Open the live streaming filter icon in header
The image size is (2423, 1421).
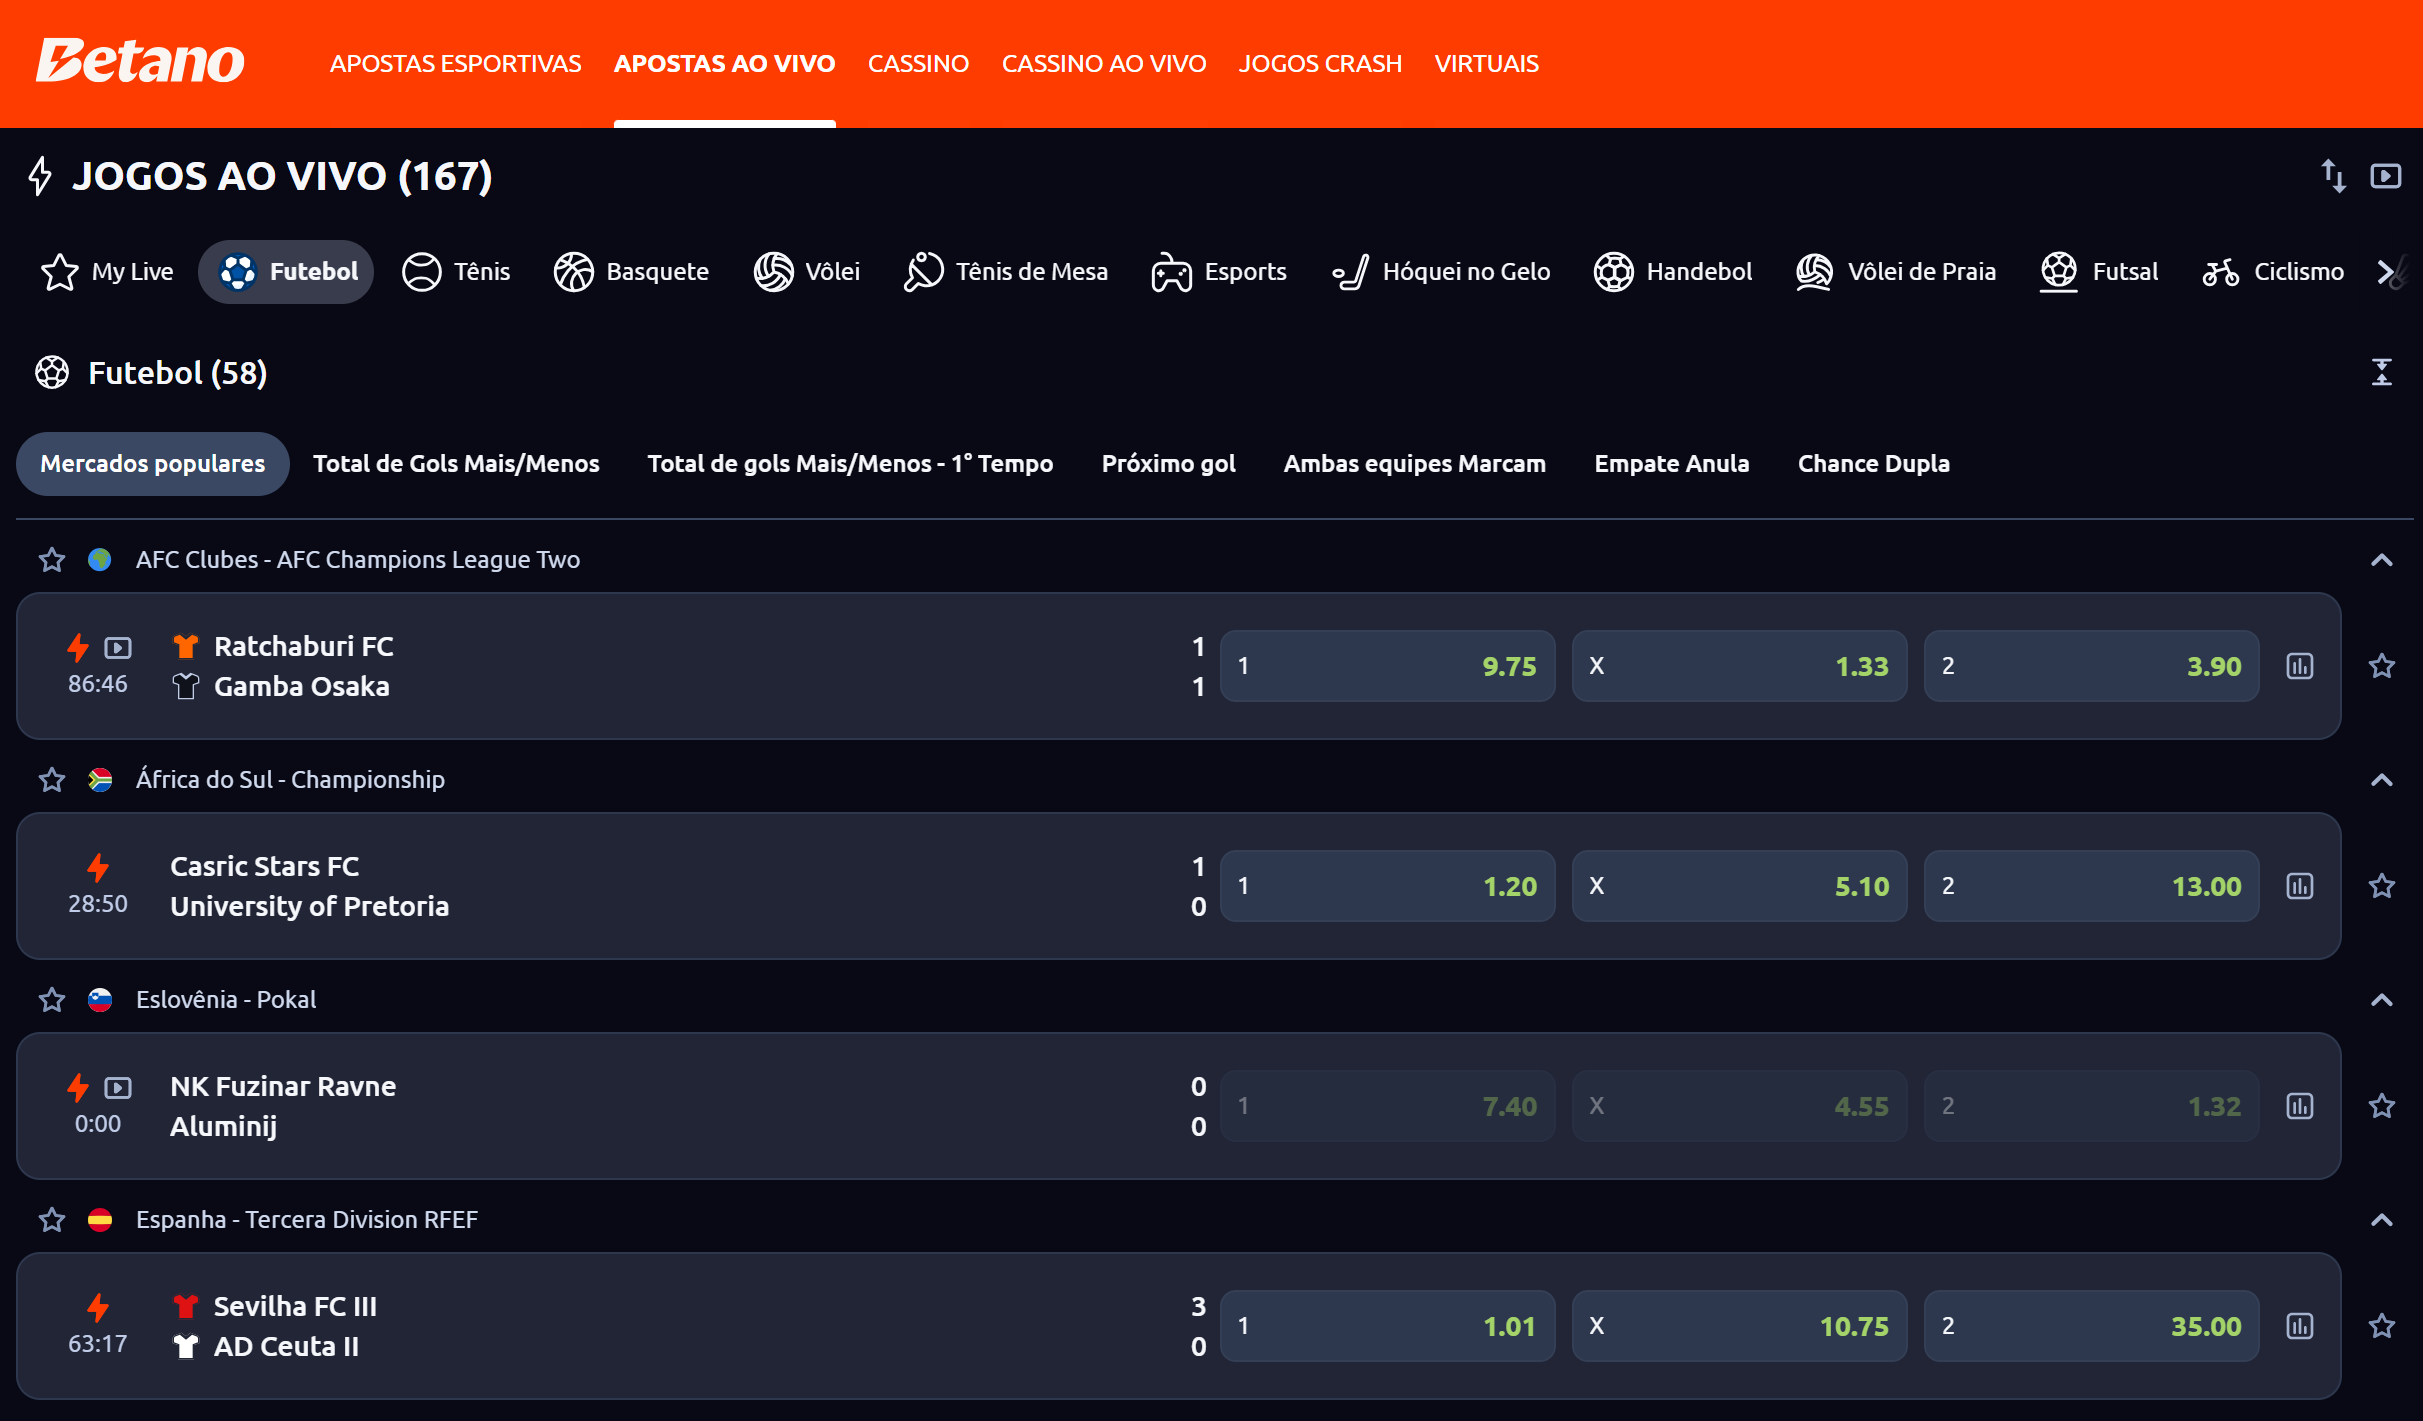pos(2386,176)
